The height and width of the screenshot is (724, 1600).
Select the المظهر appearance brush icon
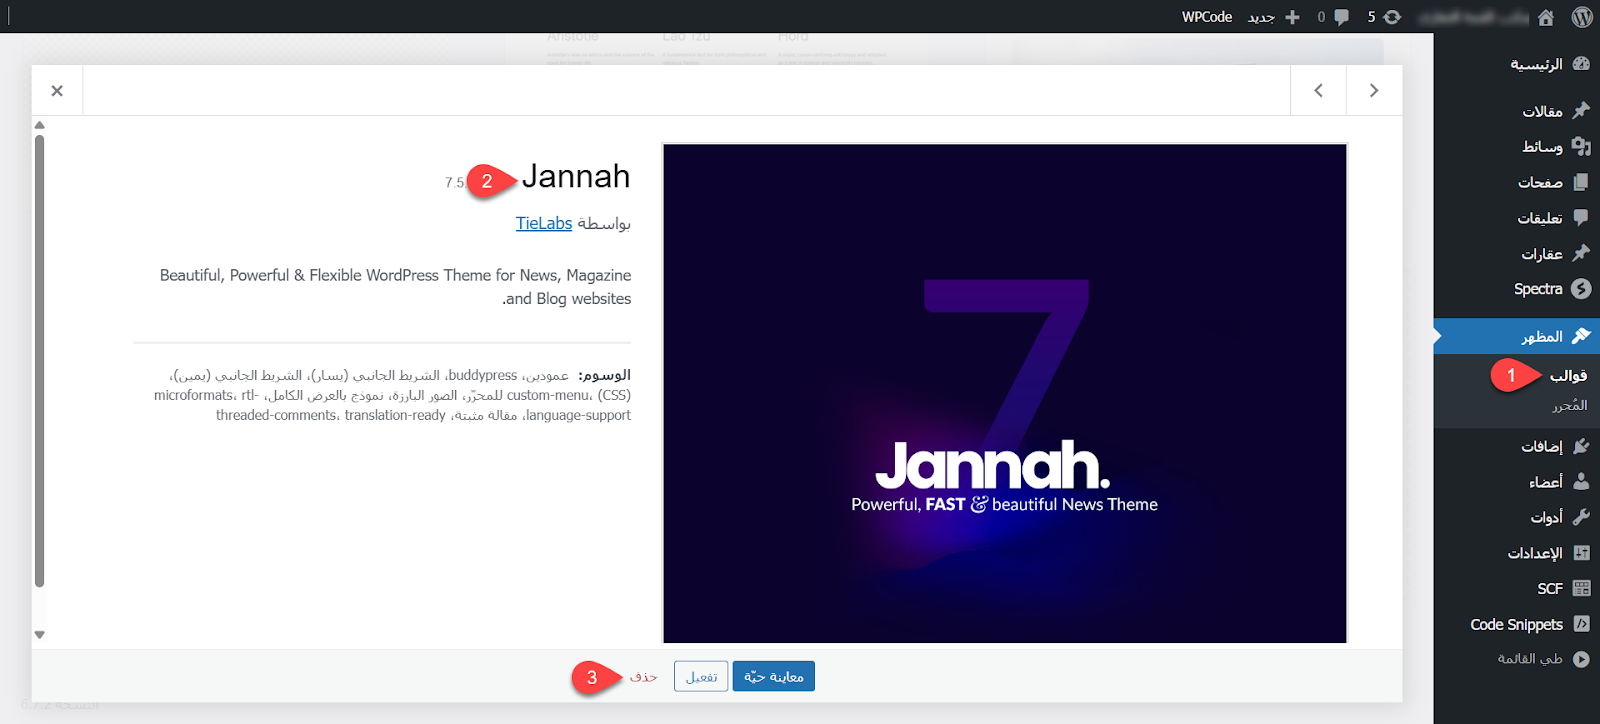point(1581,336)
